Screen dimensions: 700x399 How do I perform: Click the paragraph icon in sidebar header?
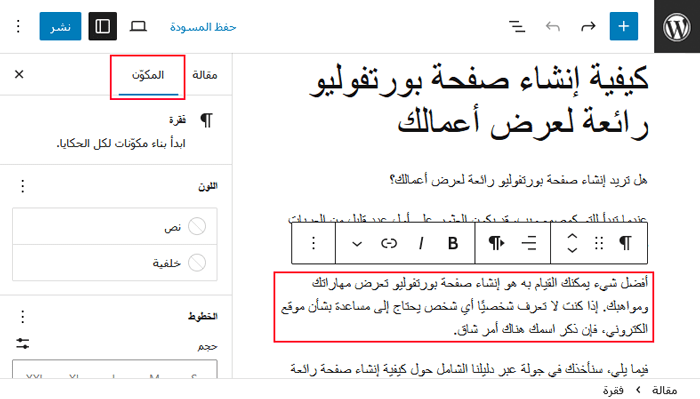(207, 121)
